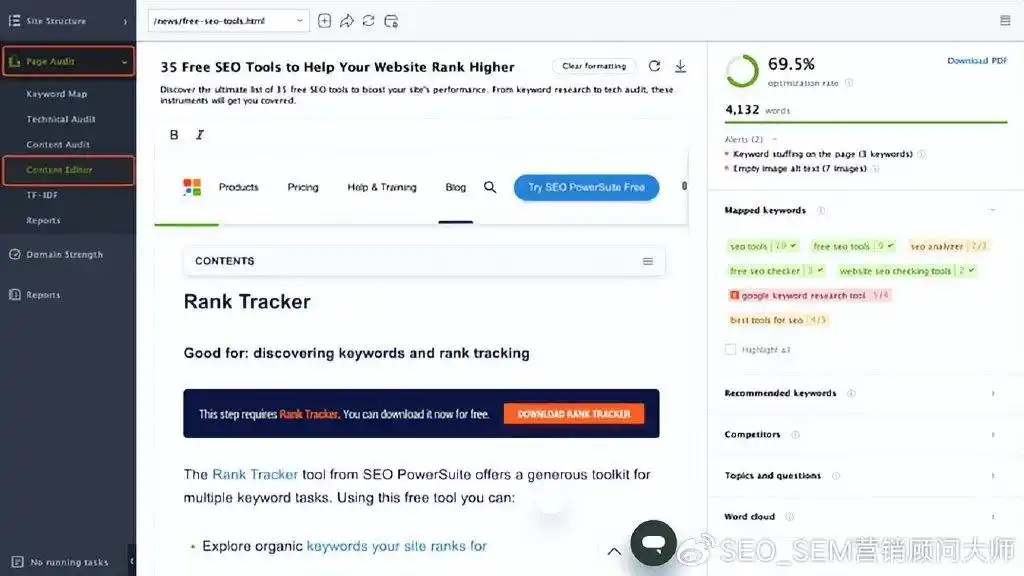The image size is (1024, 576).
Task: Open Help & Training navigation item
Action: (382, 187)
